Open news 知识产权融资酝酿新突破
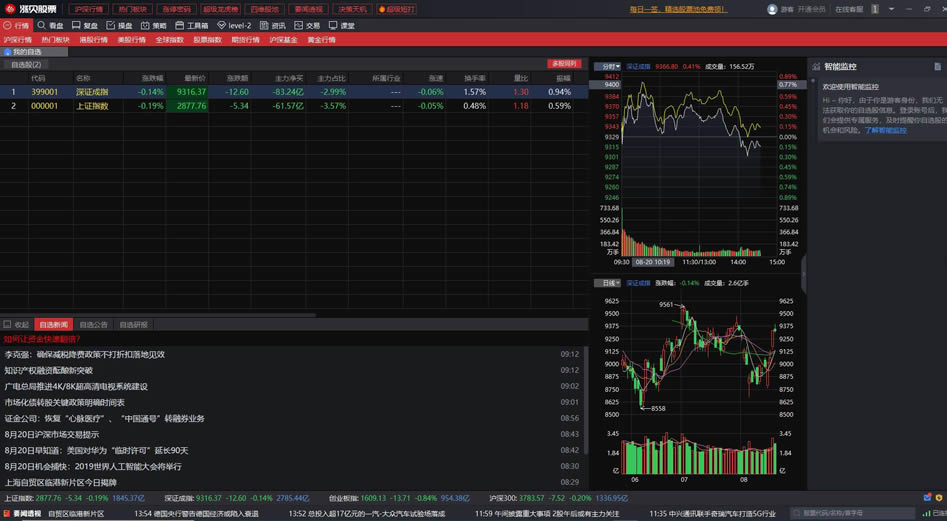 coord(48,371)
